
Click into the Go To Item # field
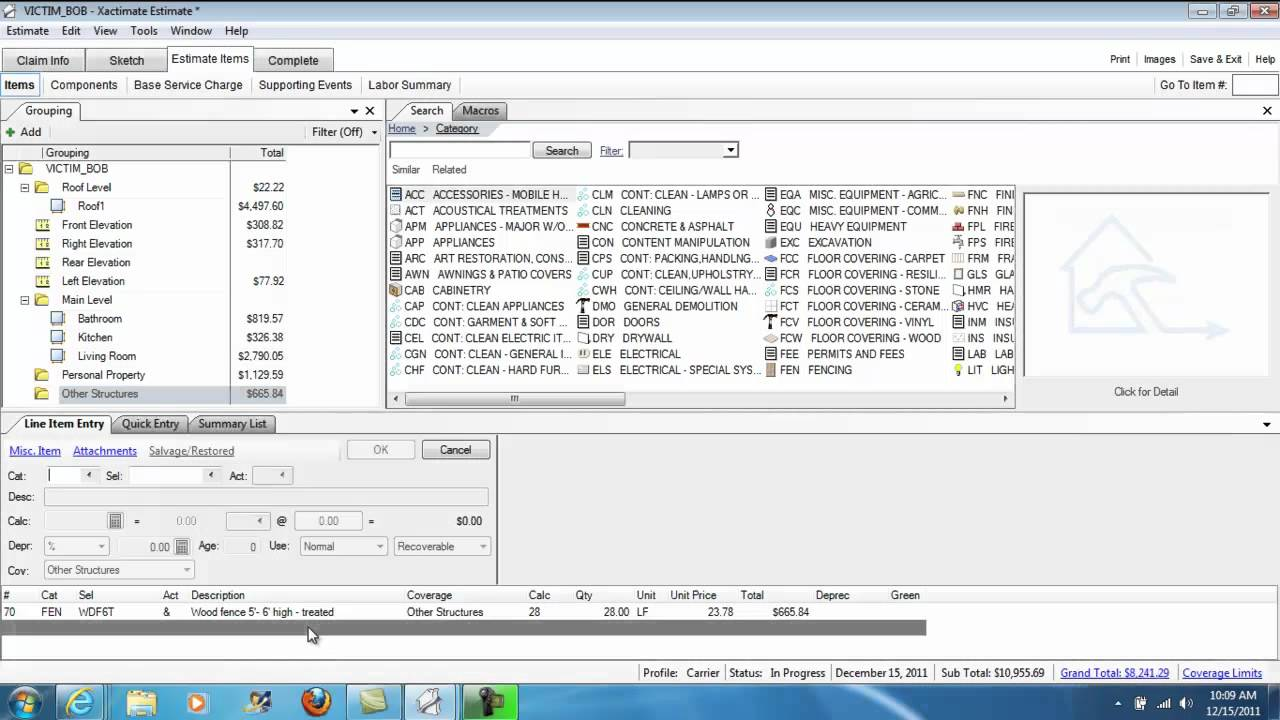click(1255, 85)
